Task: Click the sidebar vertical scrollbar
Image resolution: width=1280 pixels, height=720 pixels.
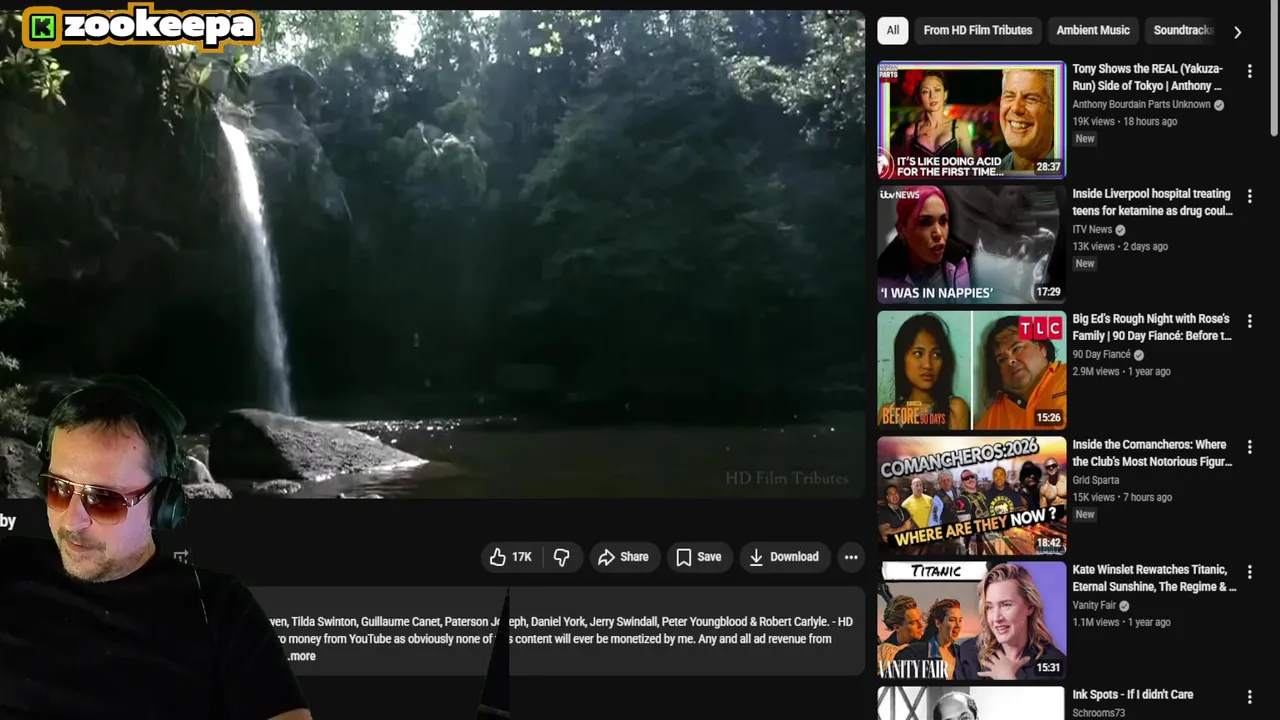Action: pos(1274,70)
